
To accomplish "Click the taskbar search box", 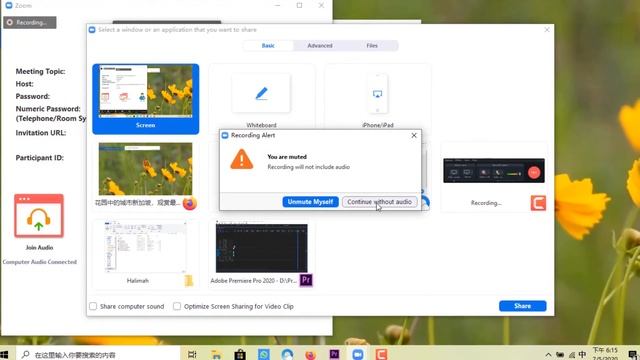I will click(98, 354).
